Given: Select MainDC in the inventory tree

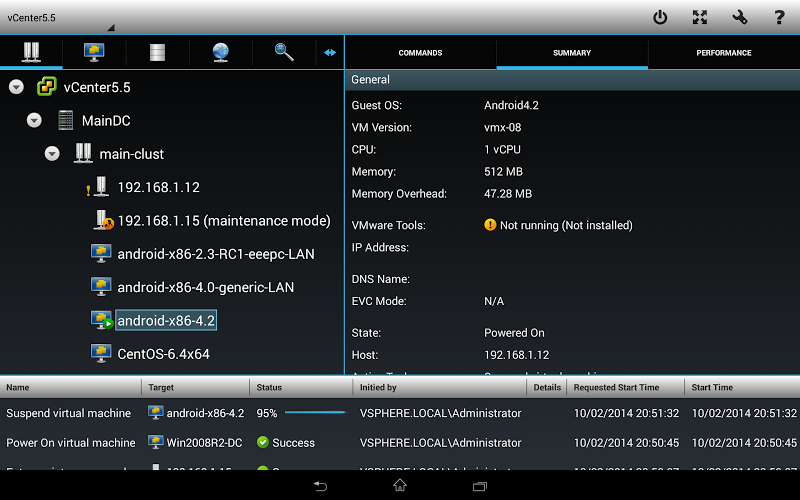Looking at the screenshot, I should coord(106,120).
